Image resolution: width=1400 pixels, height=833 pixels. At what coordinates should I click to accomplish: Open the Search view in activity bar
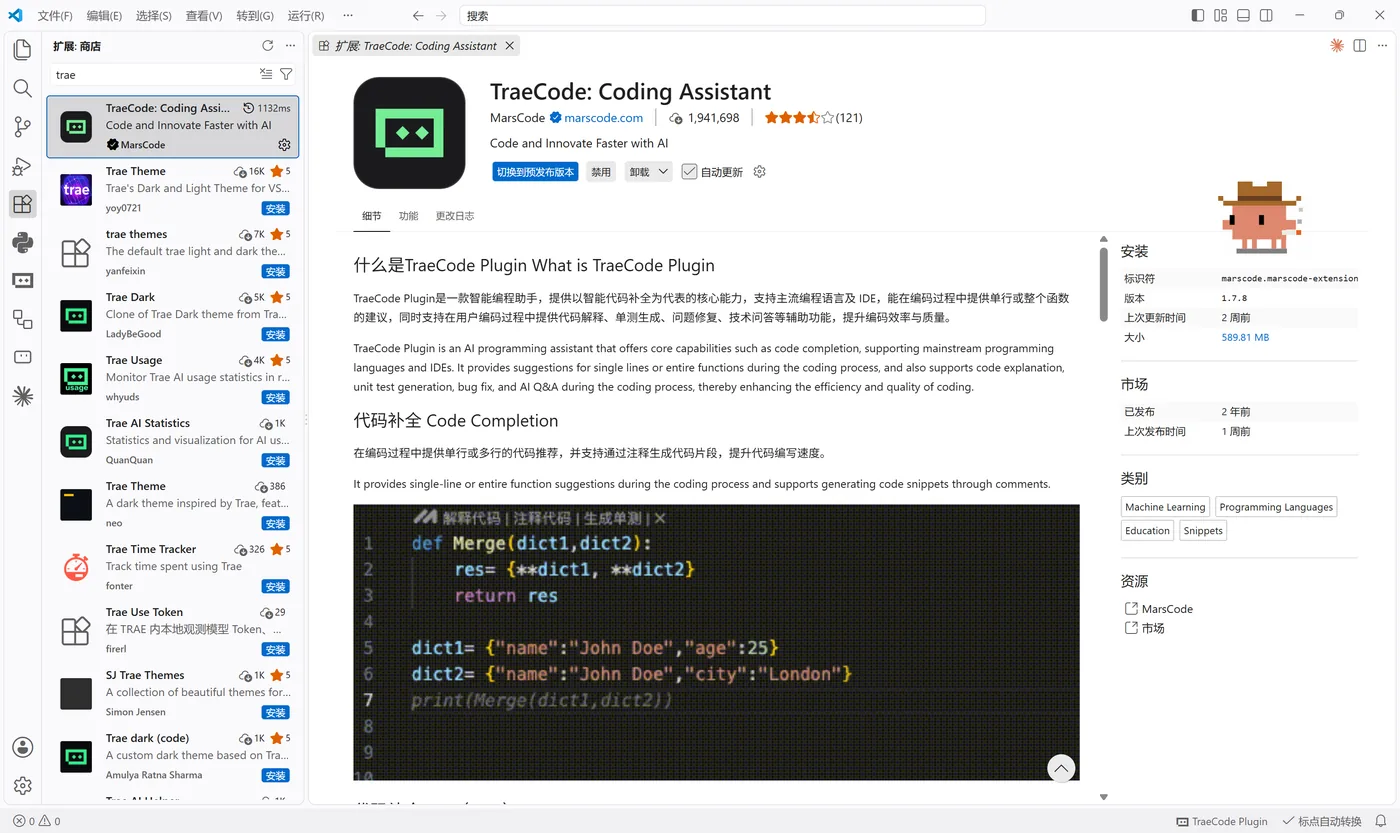(x=22, y=89)
